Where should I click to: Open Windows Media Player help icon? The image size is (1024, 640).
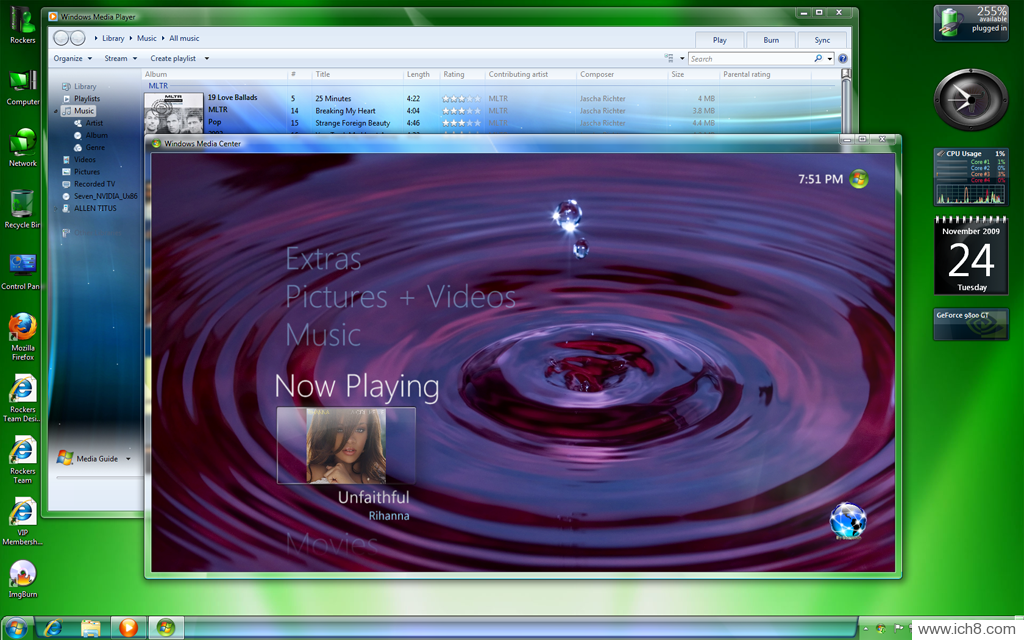tap(842, 59)
